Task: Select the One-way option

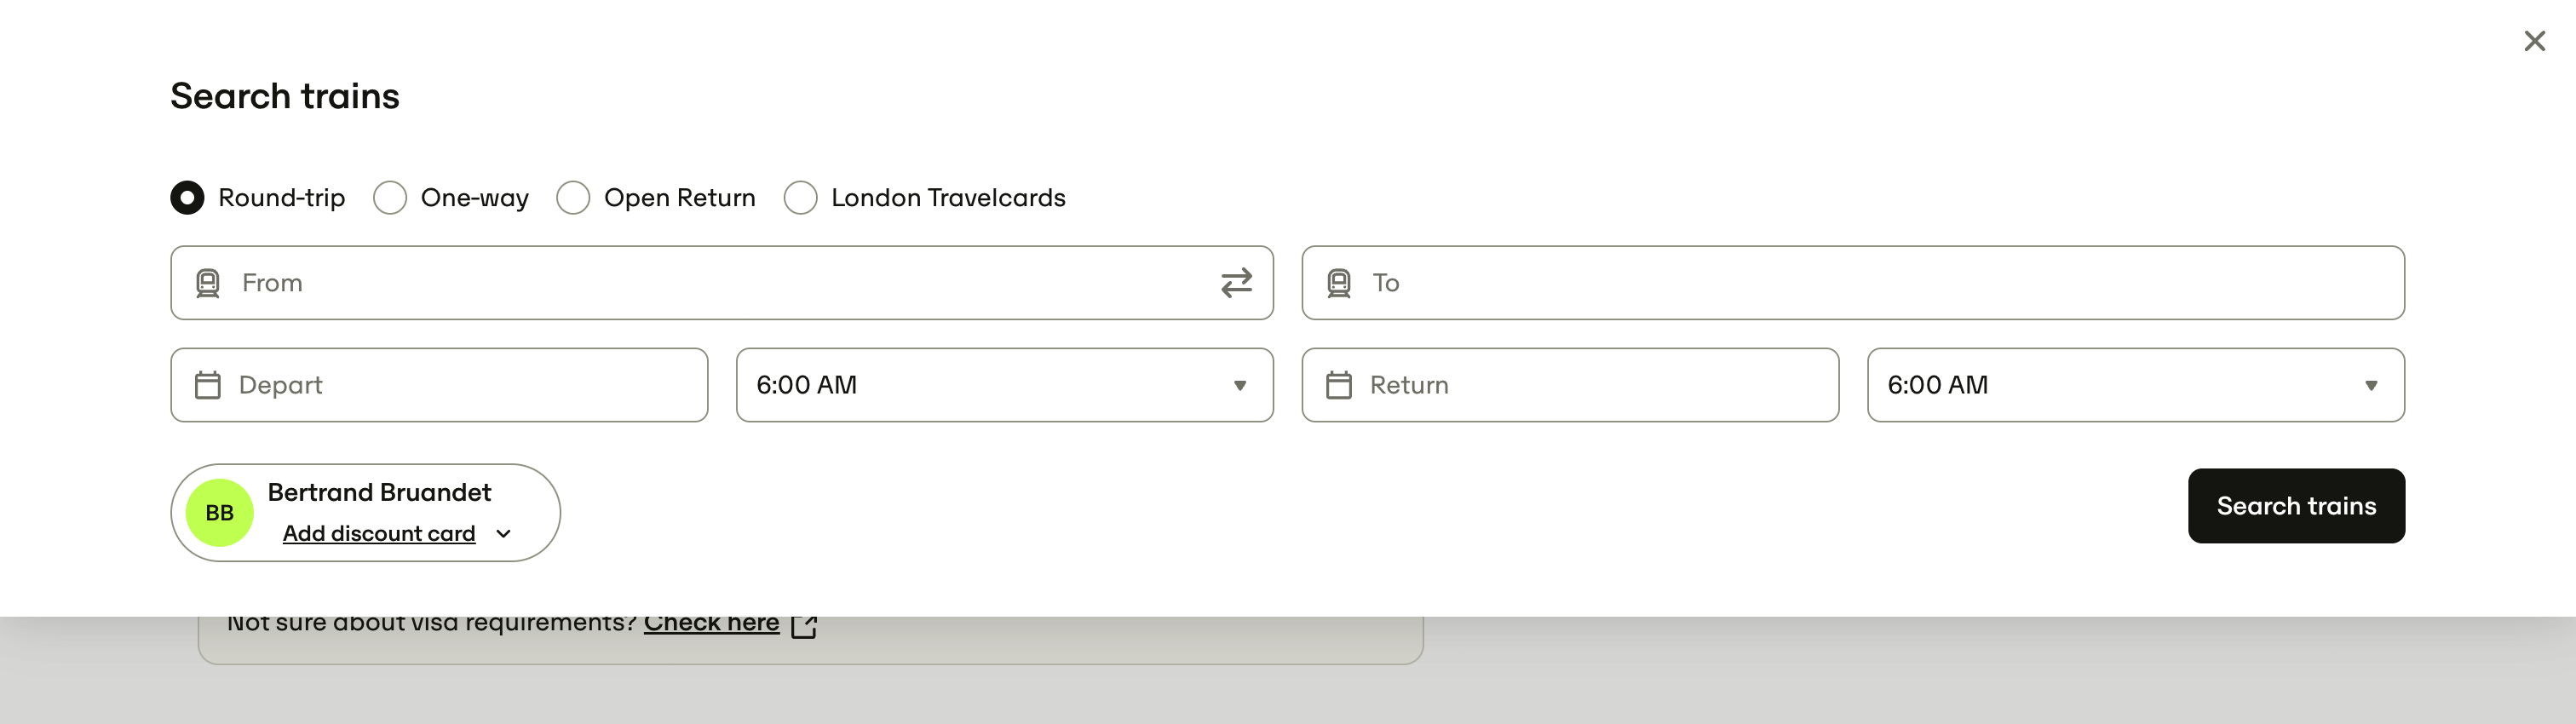Action: (x=390, y=198)
